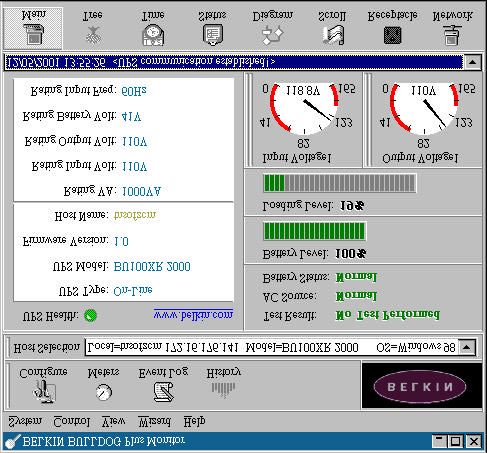Open the Event Log scroll icon
Image resolution: width=487 pixels, height=453 pixels.
click(163, 391)
